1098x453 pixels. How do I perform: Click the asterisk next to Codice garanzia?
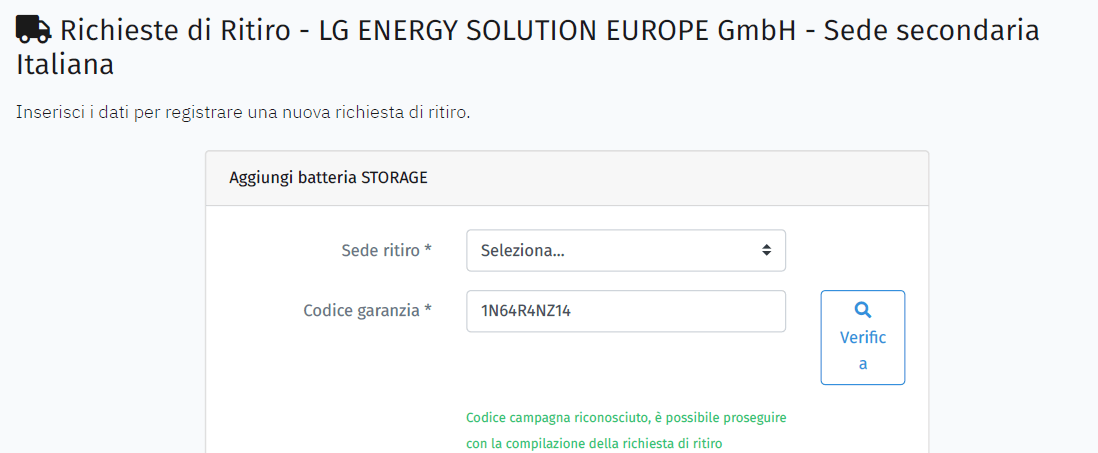[x=428, y=310]
